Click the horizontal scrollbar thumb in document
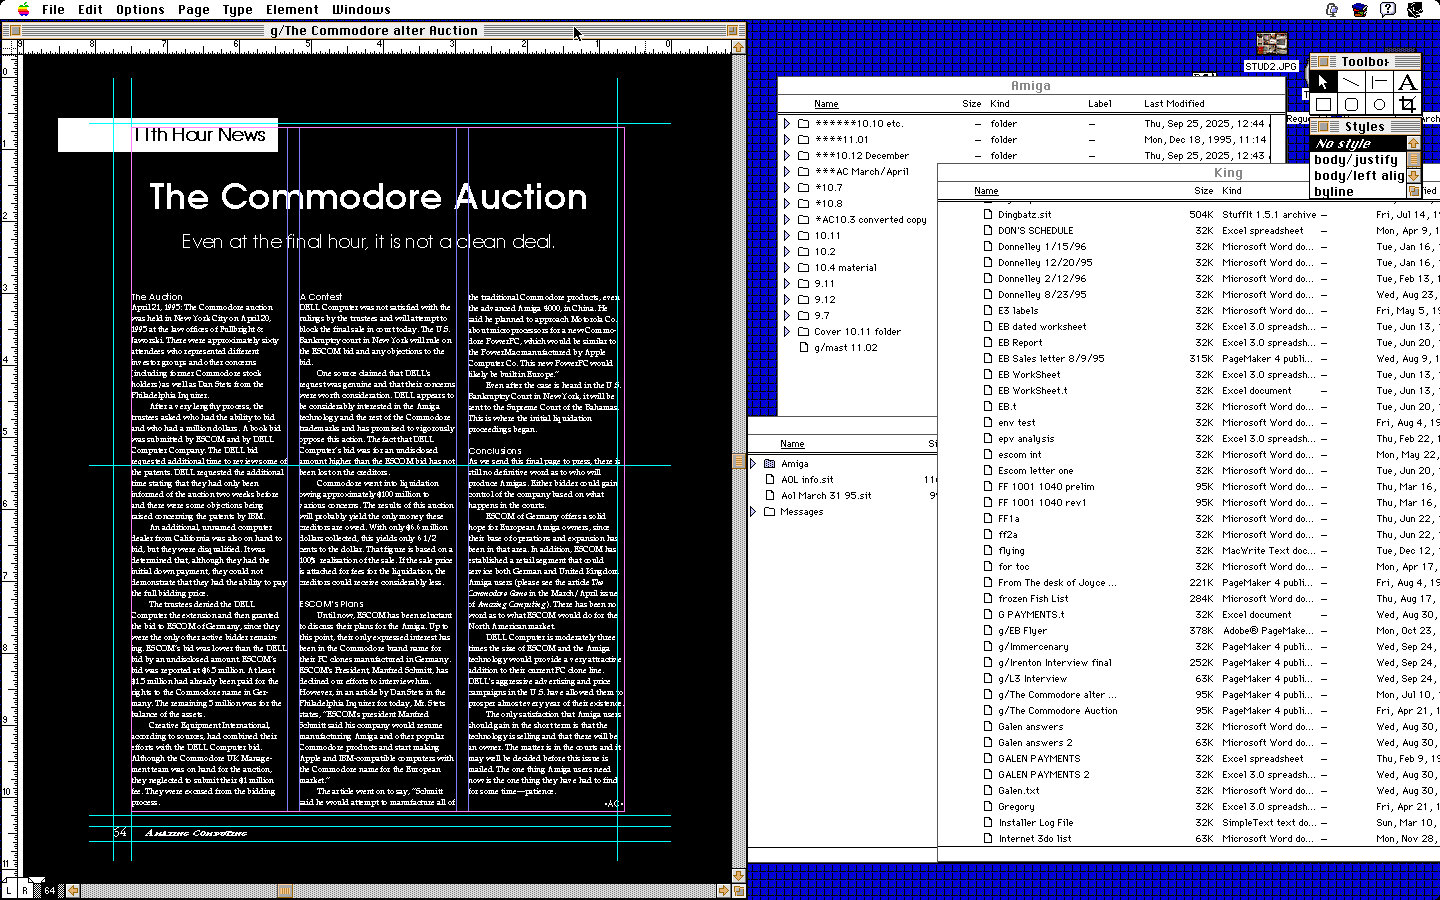 [x=285, y=890]
